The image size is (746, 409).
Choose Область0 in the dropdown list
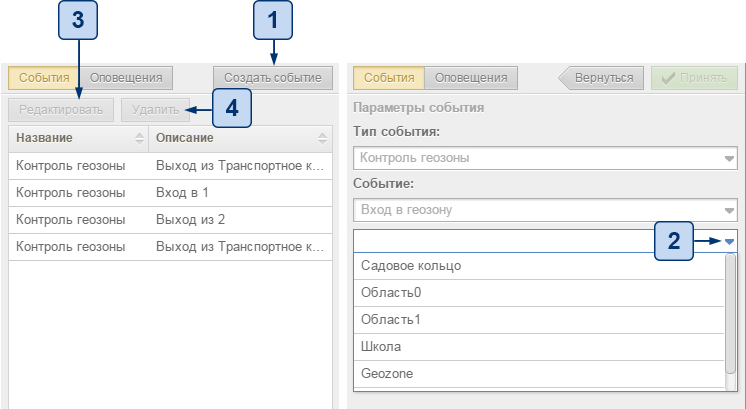click(539, 292)
